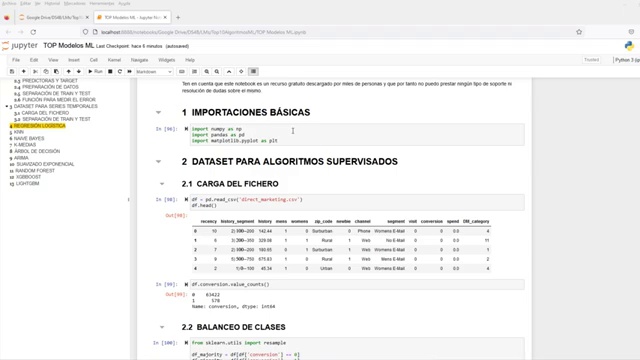Click inside the import numpy code cell
Viewport: 640px width, 360px height.
[357, 135]
